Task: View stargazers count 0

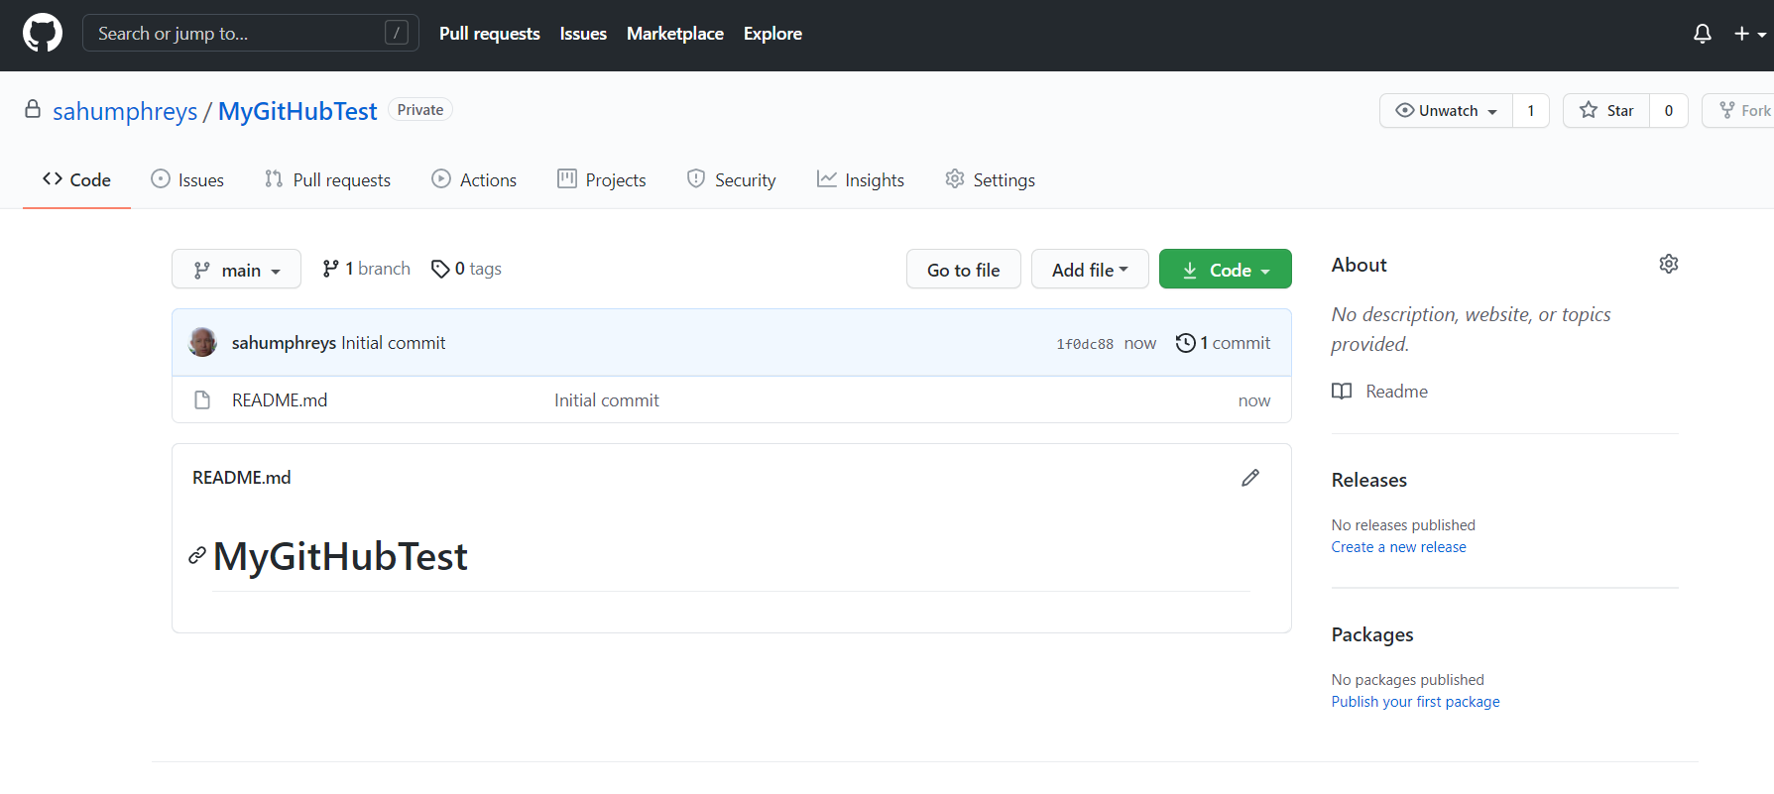Action: (x=1668, y=110)
